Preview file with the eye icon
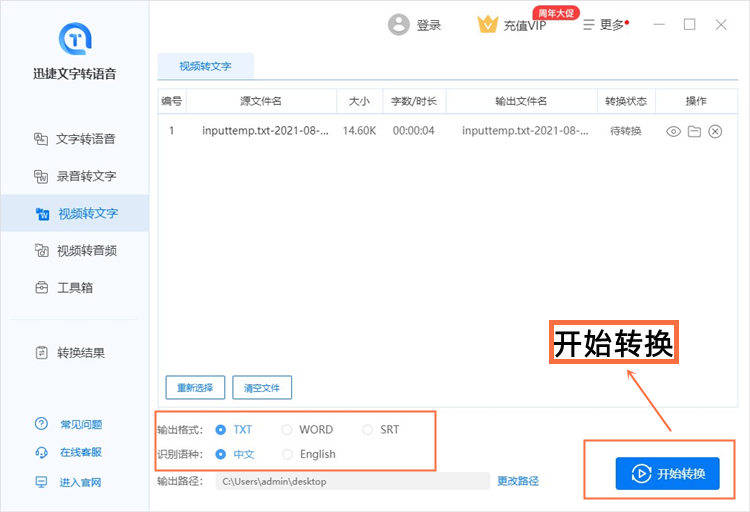 [673, 131]
